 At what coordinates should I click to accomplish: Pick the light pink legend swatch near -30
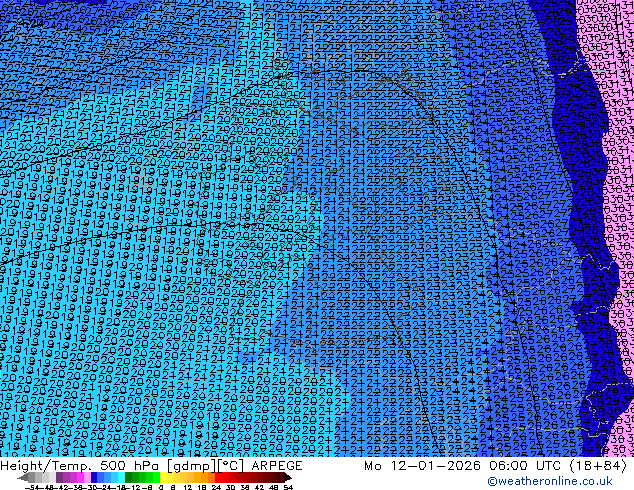pos(87,477)
